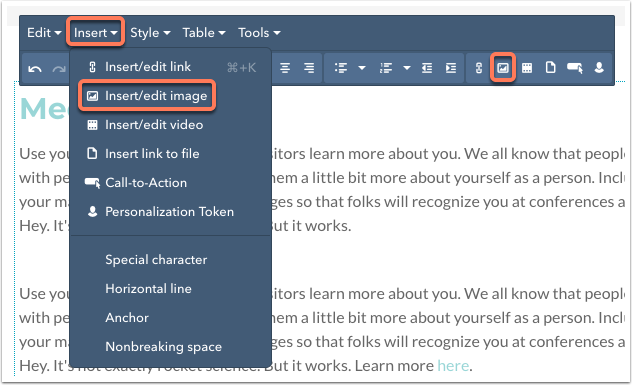Viewport: 632px width, 385px height.
Task: Open the Insert menu
Action: (x=96, y=33)
